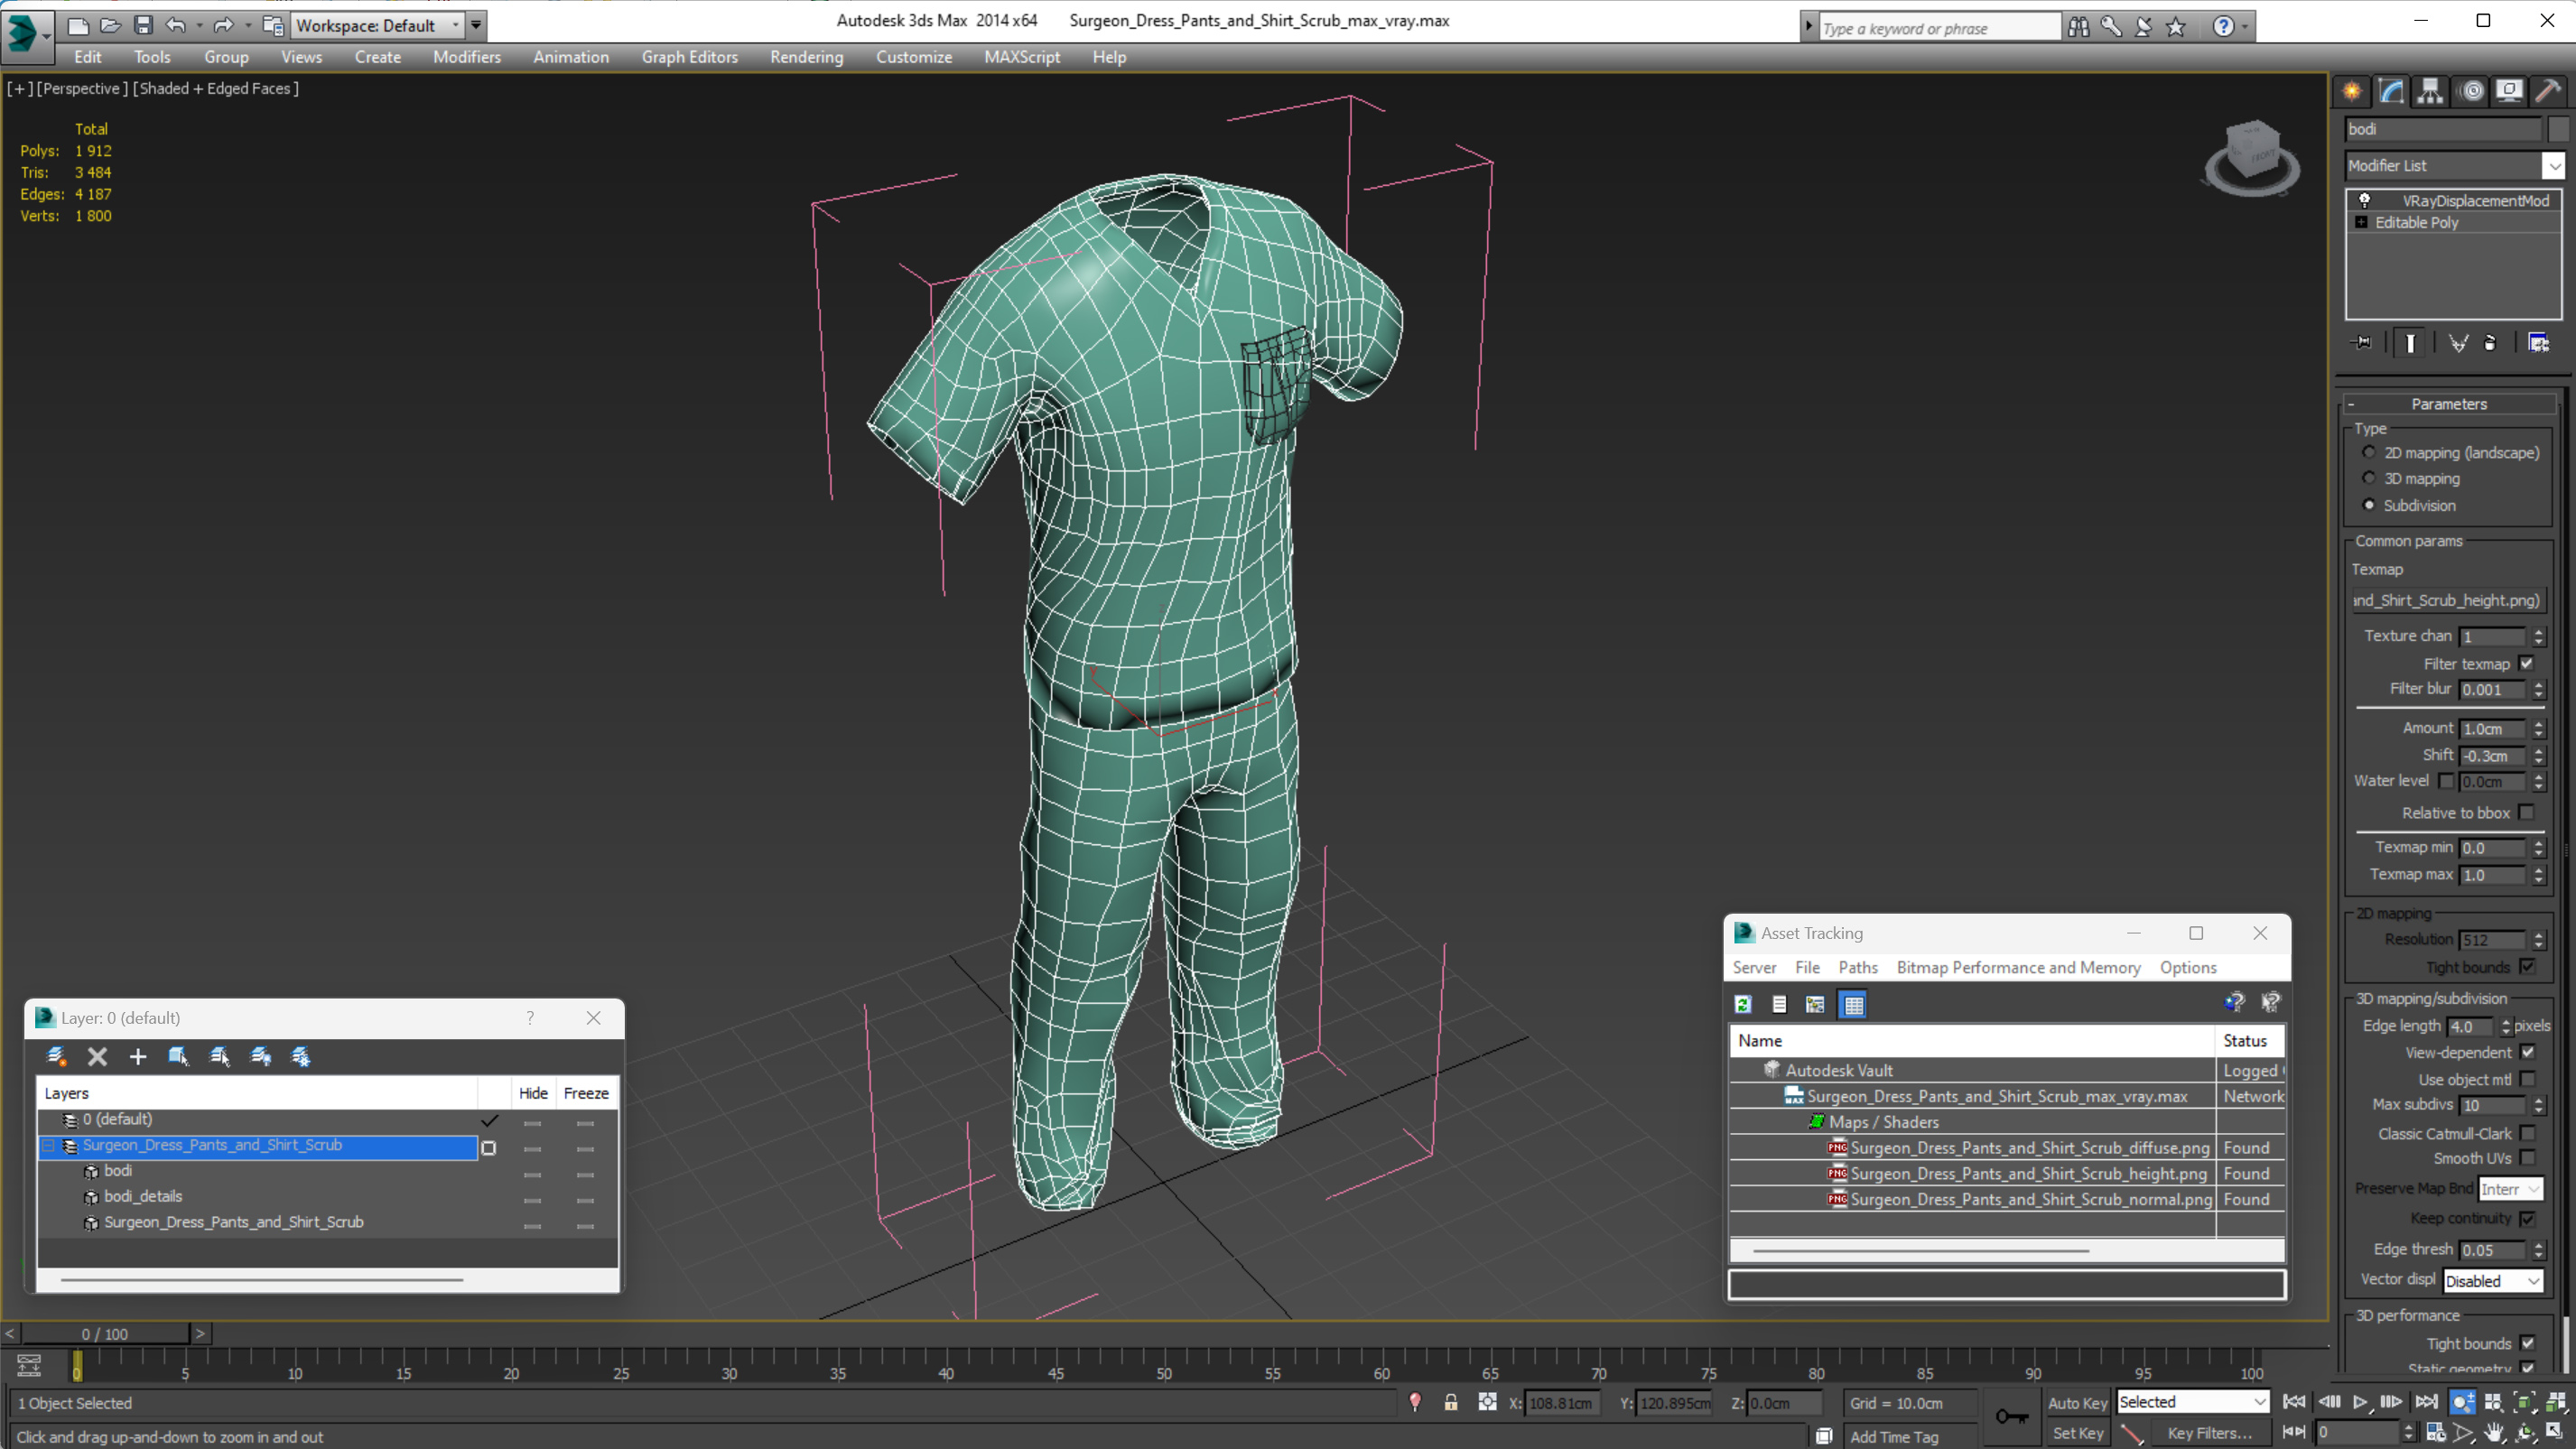Open the Modifiers menu in menu bar
This screenshot has width=2576, height=1449.
tap(465, 57)
